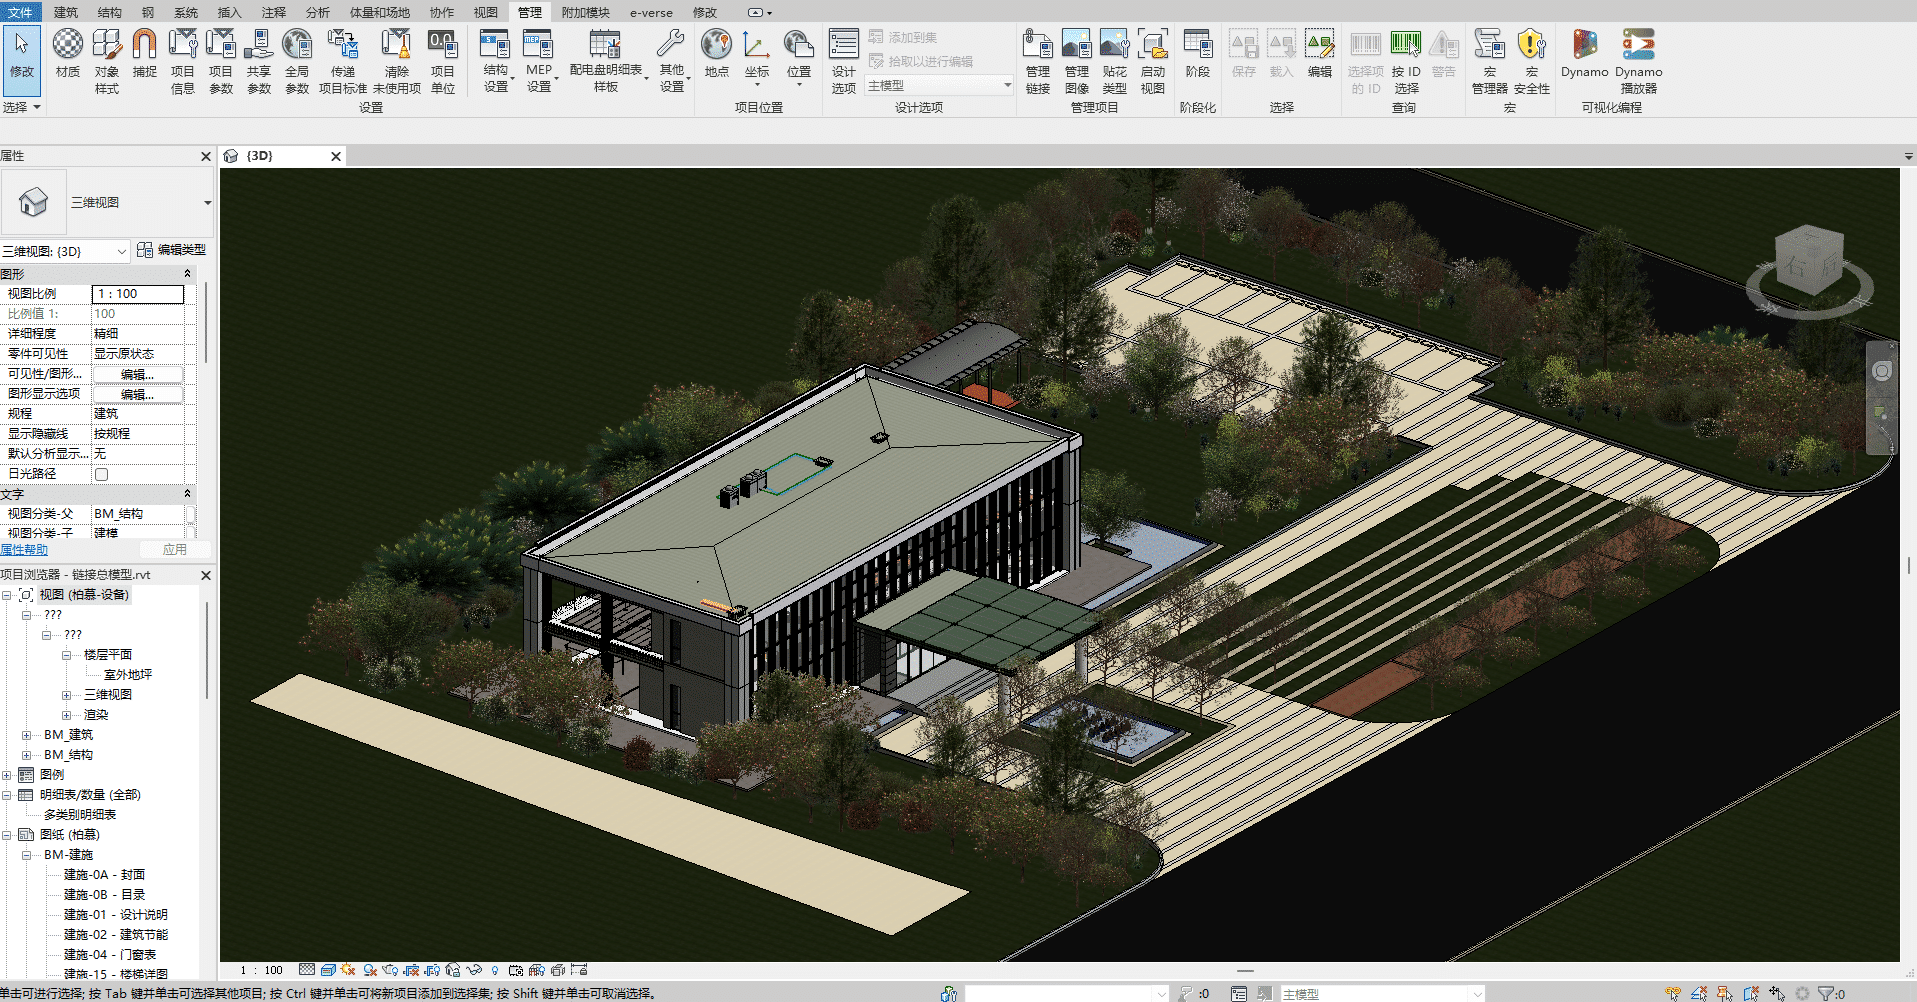Screen dimensions: 1917x1002
Task: Toggle the Sun Path (日光路径) checkbox
Action: (101, 474)
